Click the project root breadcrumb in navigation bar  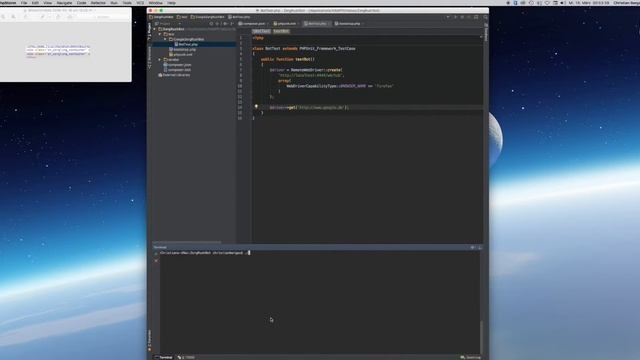(x=162, y=17)
